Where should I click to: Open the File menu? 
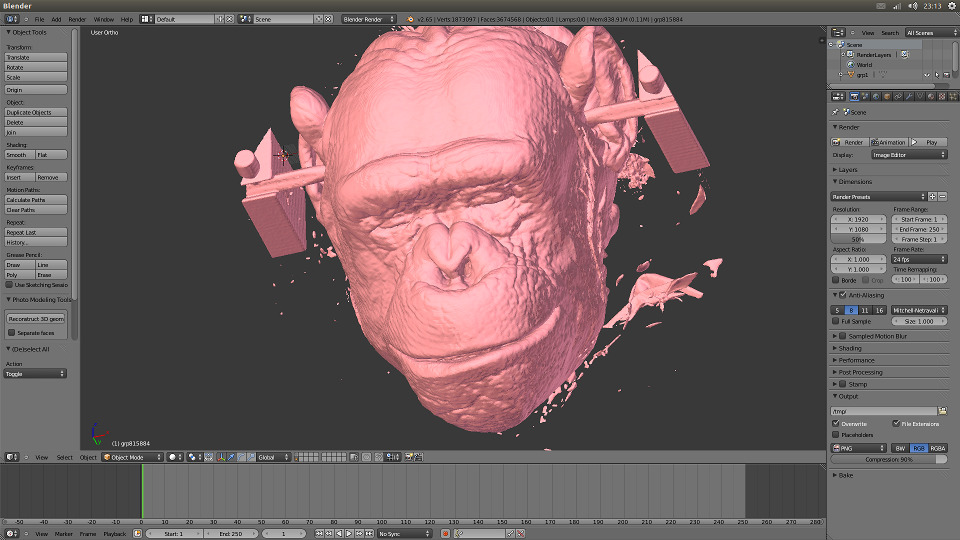point(39,19)
